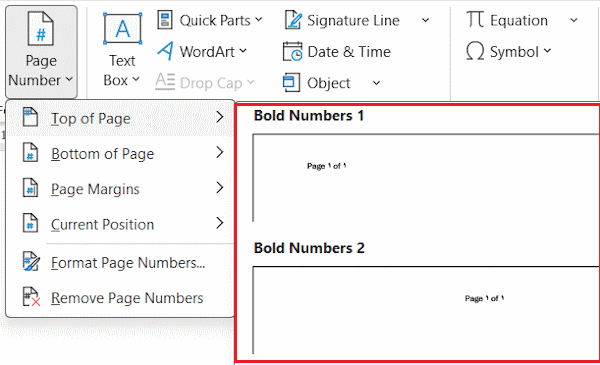Image resolution: width=600 pixels, height=365 pixels.
Task: Click the Current Position icon
Action: click(x=30, y=223)
